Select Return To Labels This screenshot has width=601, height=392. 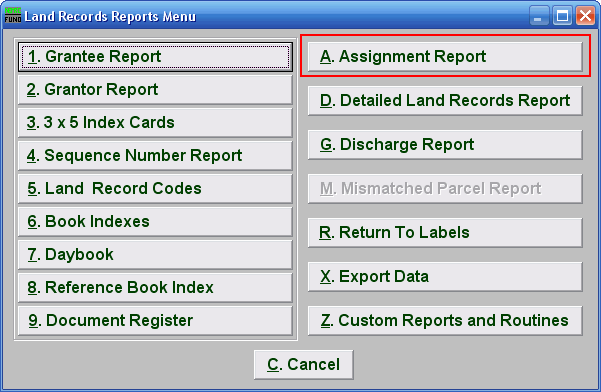point(445,233)
